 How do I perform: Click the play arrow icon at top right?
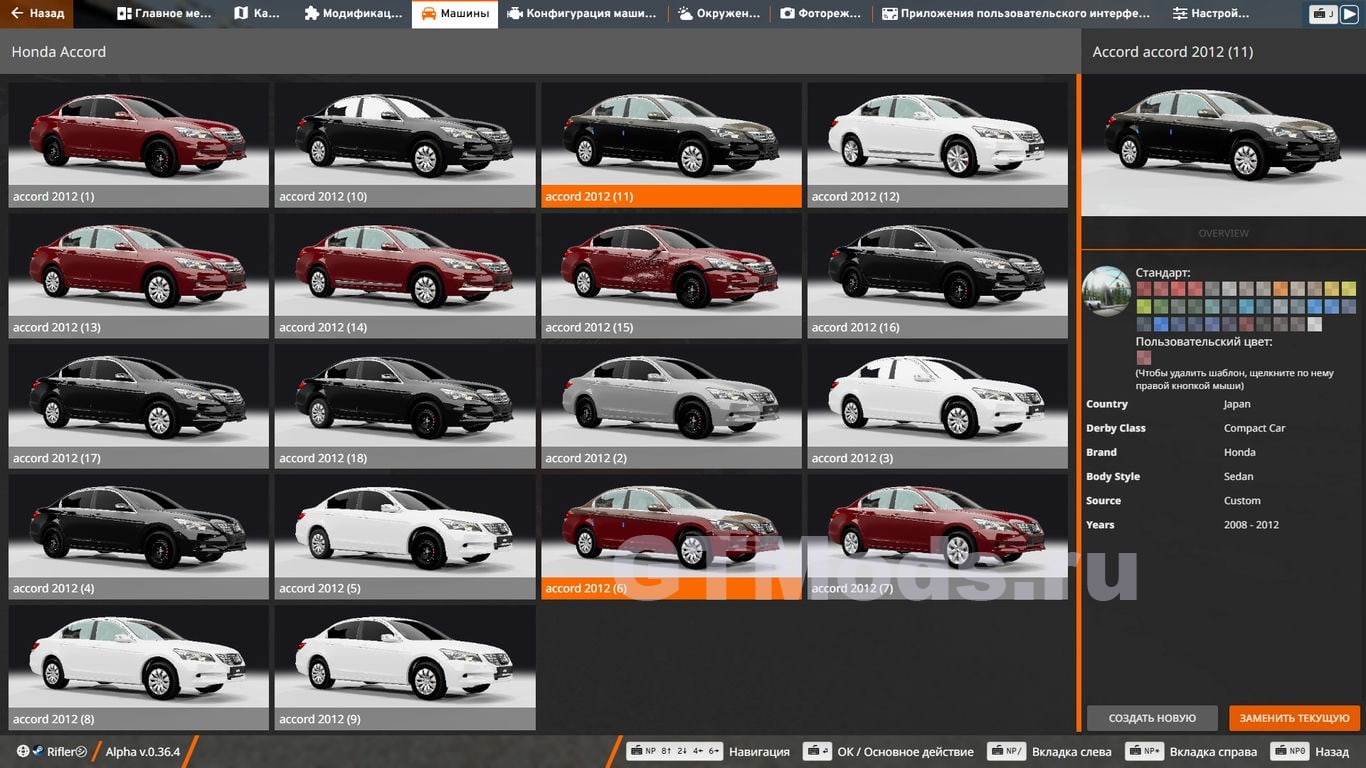[1349, 14]
